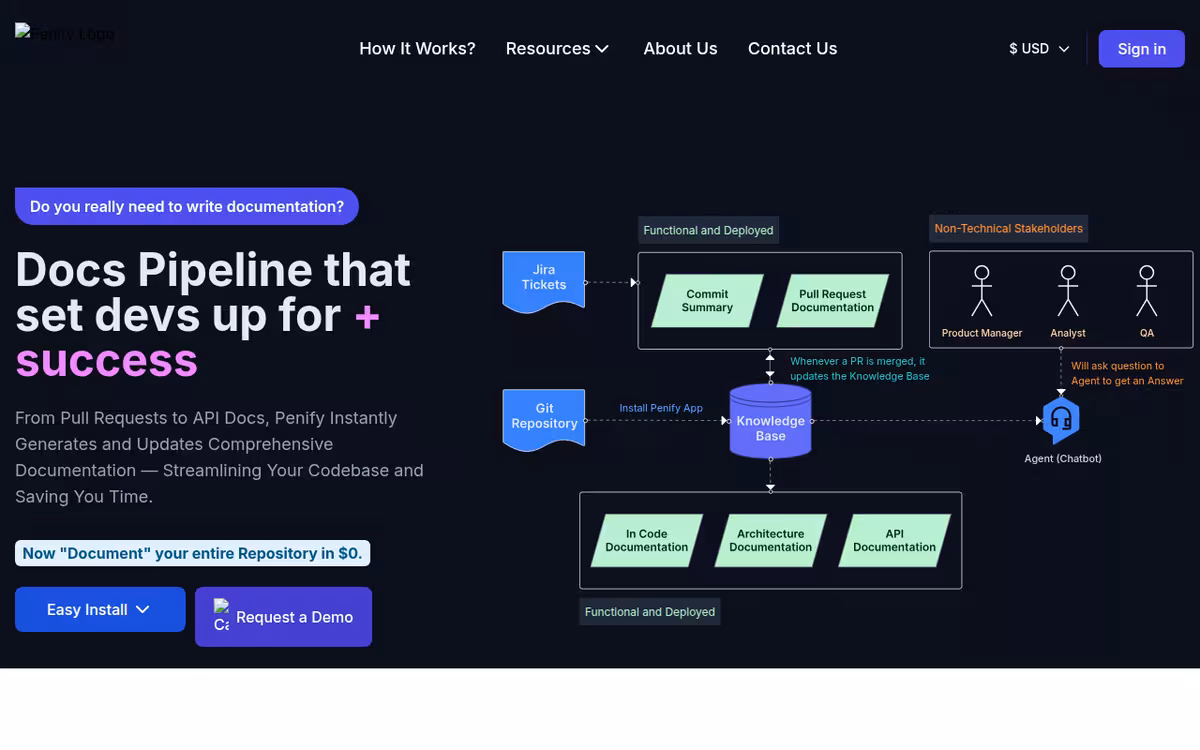Open the $ USD currency dropdown
The height and width of the screenshot is (750, 1200).
tap(1039, 48)
